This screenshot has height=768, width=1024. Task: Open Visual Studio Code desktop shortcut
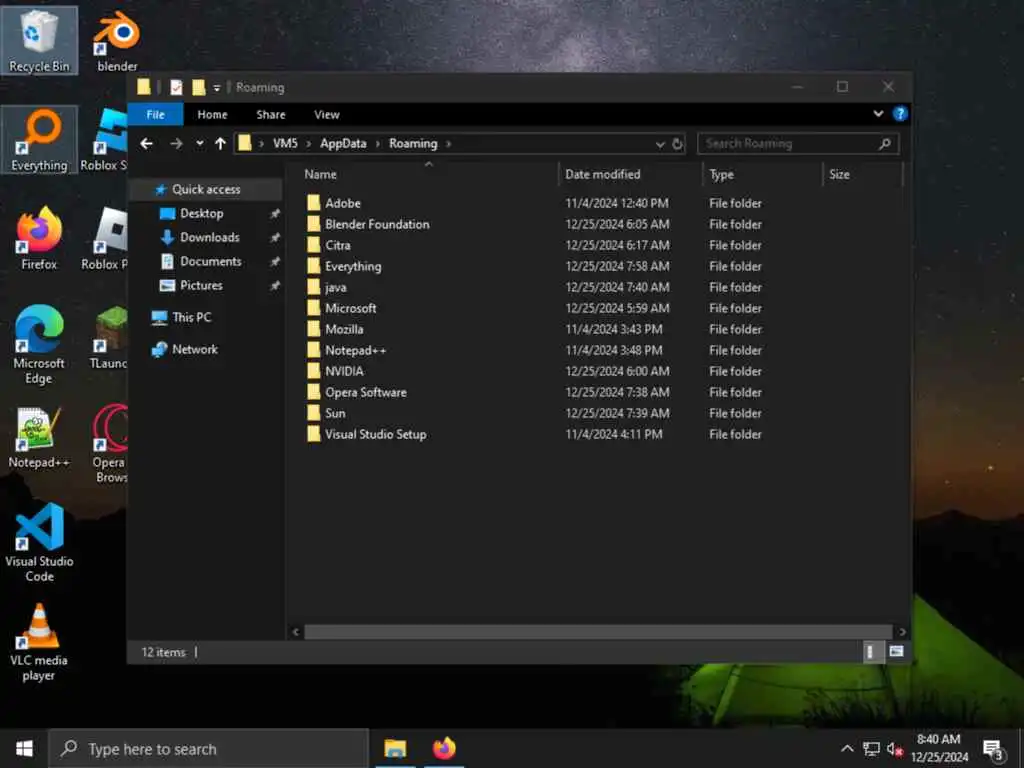(39, 542)
